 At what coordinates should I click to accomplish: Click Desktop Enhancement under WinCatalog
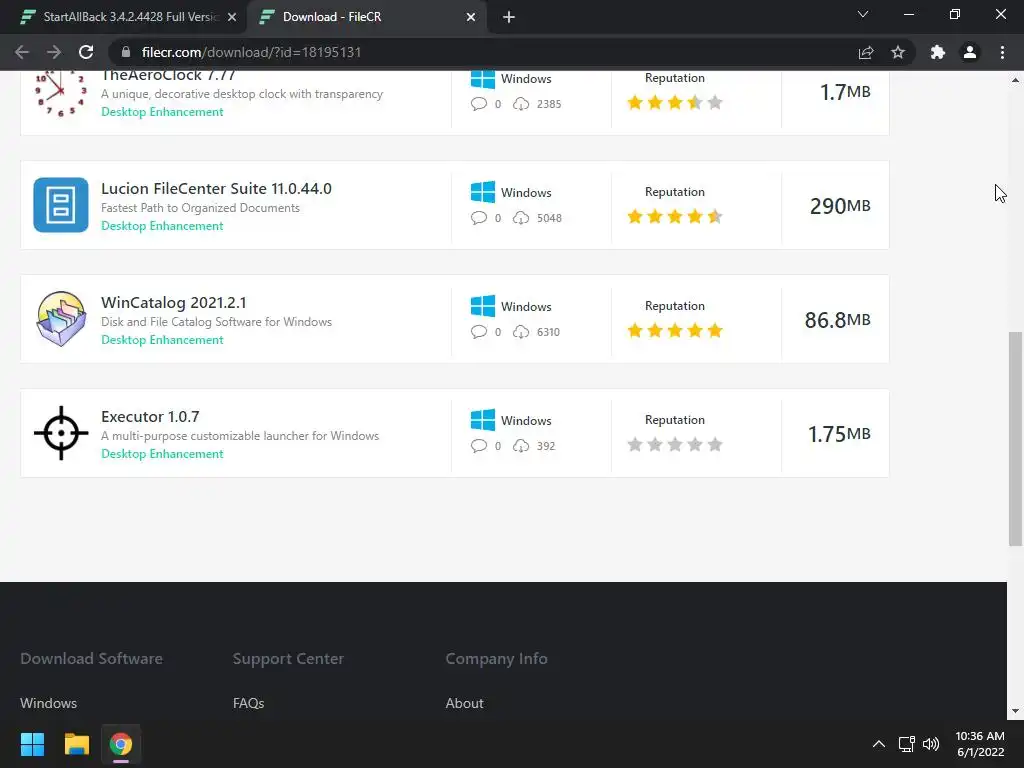coord(162,340)
